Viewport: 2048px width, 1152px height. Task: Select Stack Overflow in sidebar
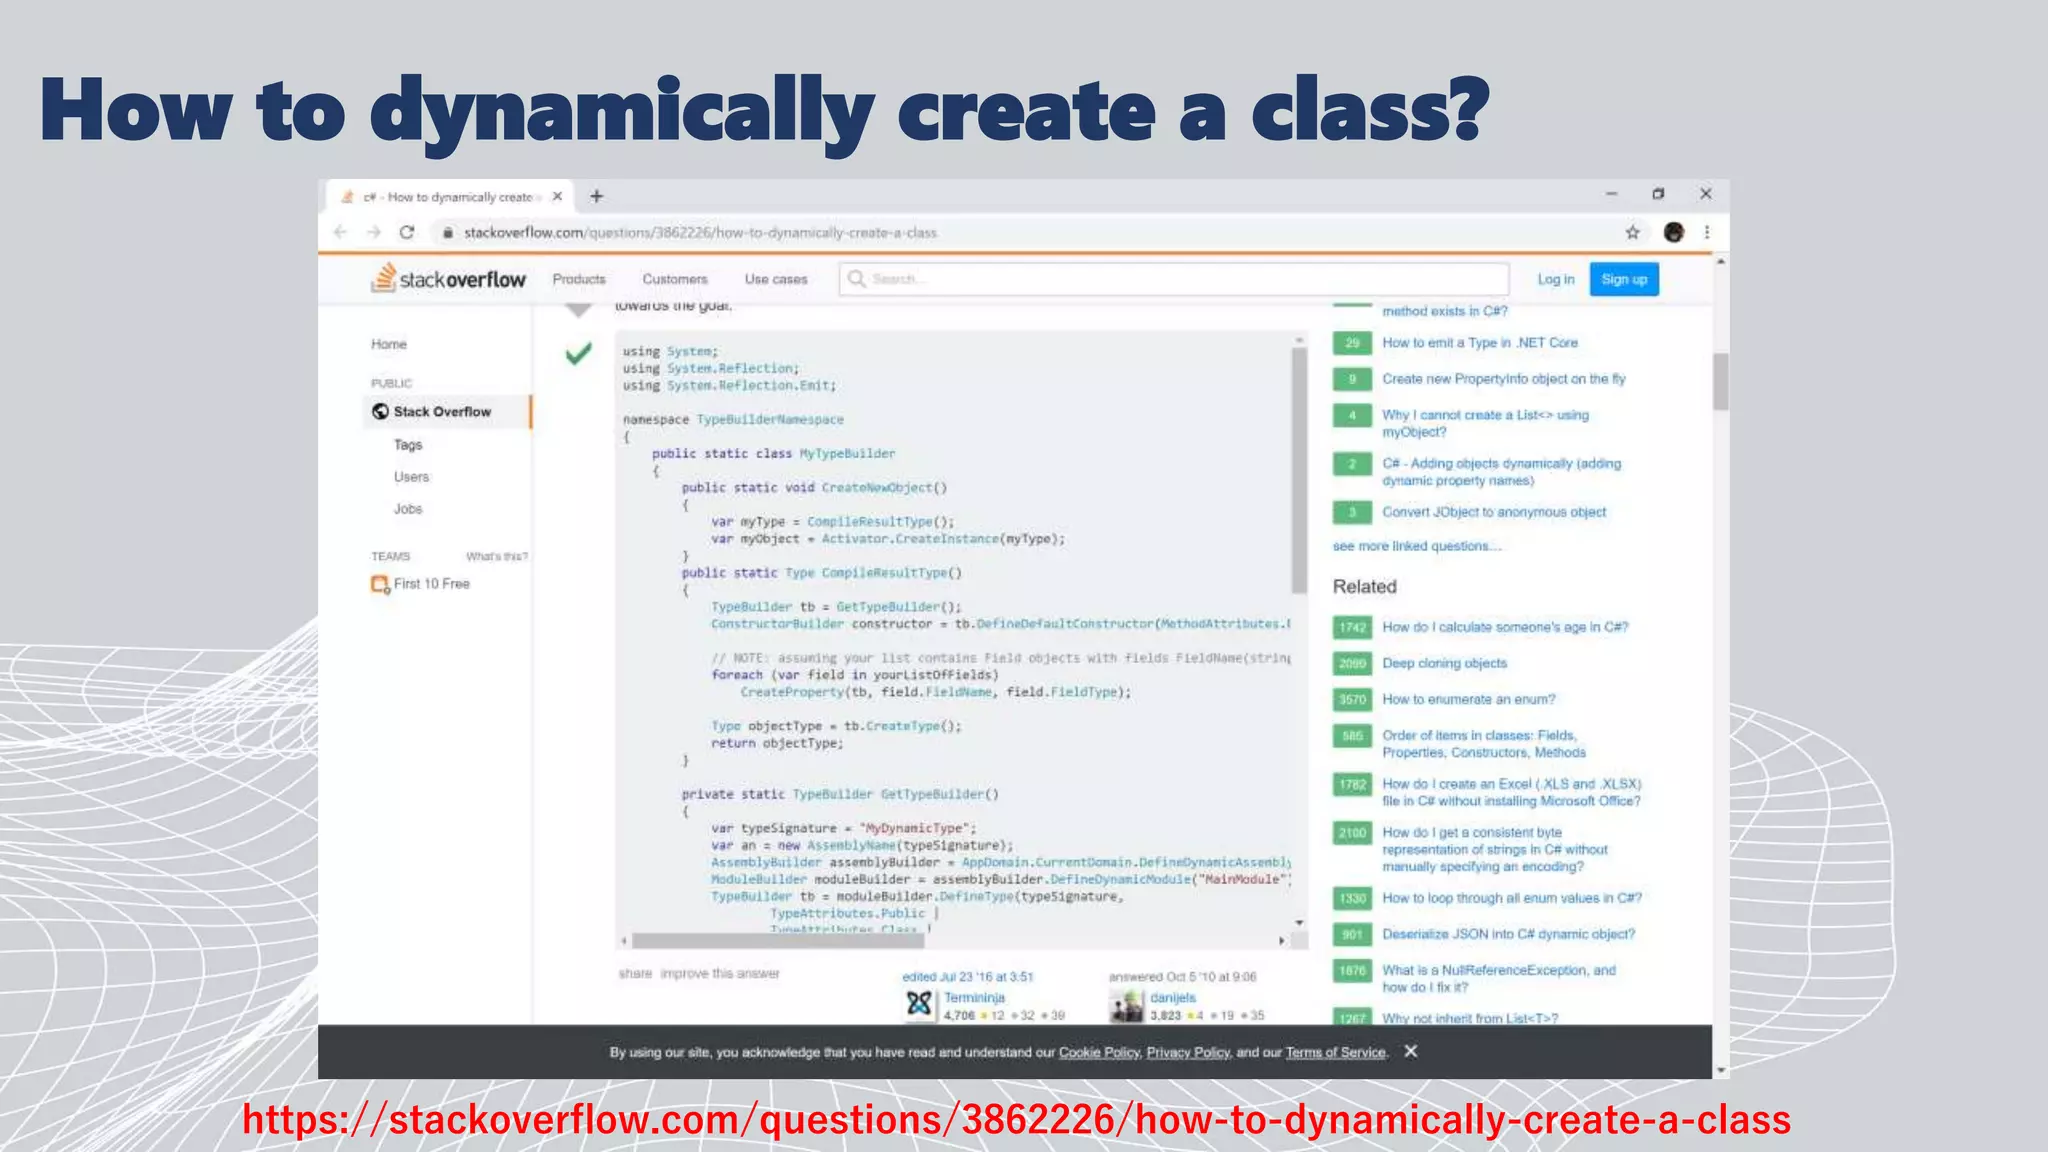tap(447, 411)
